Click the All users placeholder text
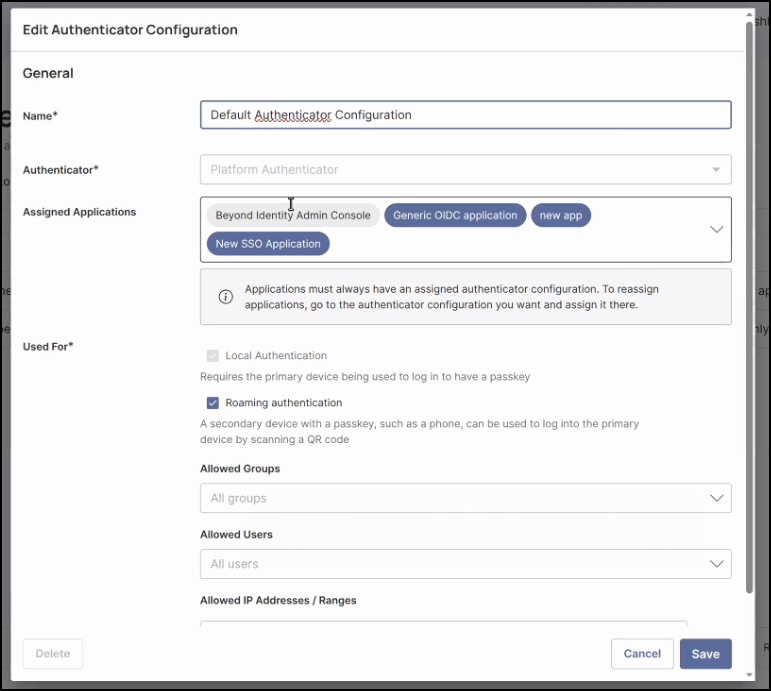Viewport: 771px width, 691px height. 235,564
